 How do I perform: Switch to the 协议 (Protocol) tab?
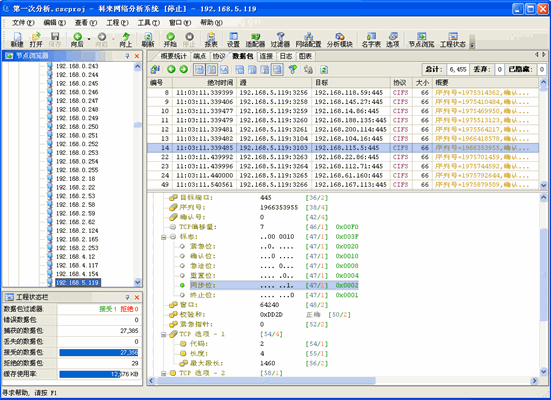click(x=219, y=56)
